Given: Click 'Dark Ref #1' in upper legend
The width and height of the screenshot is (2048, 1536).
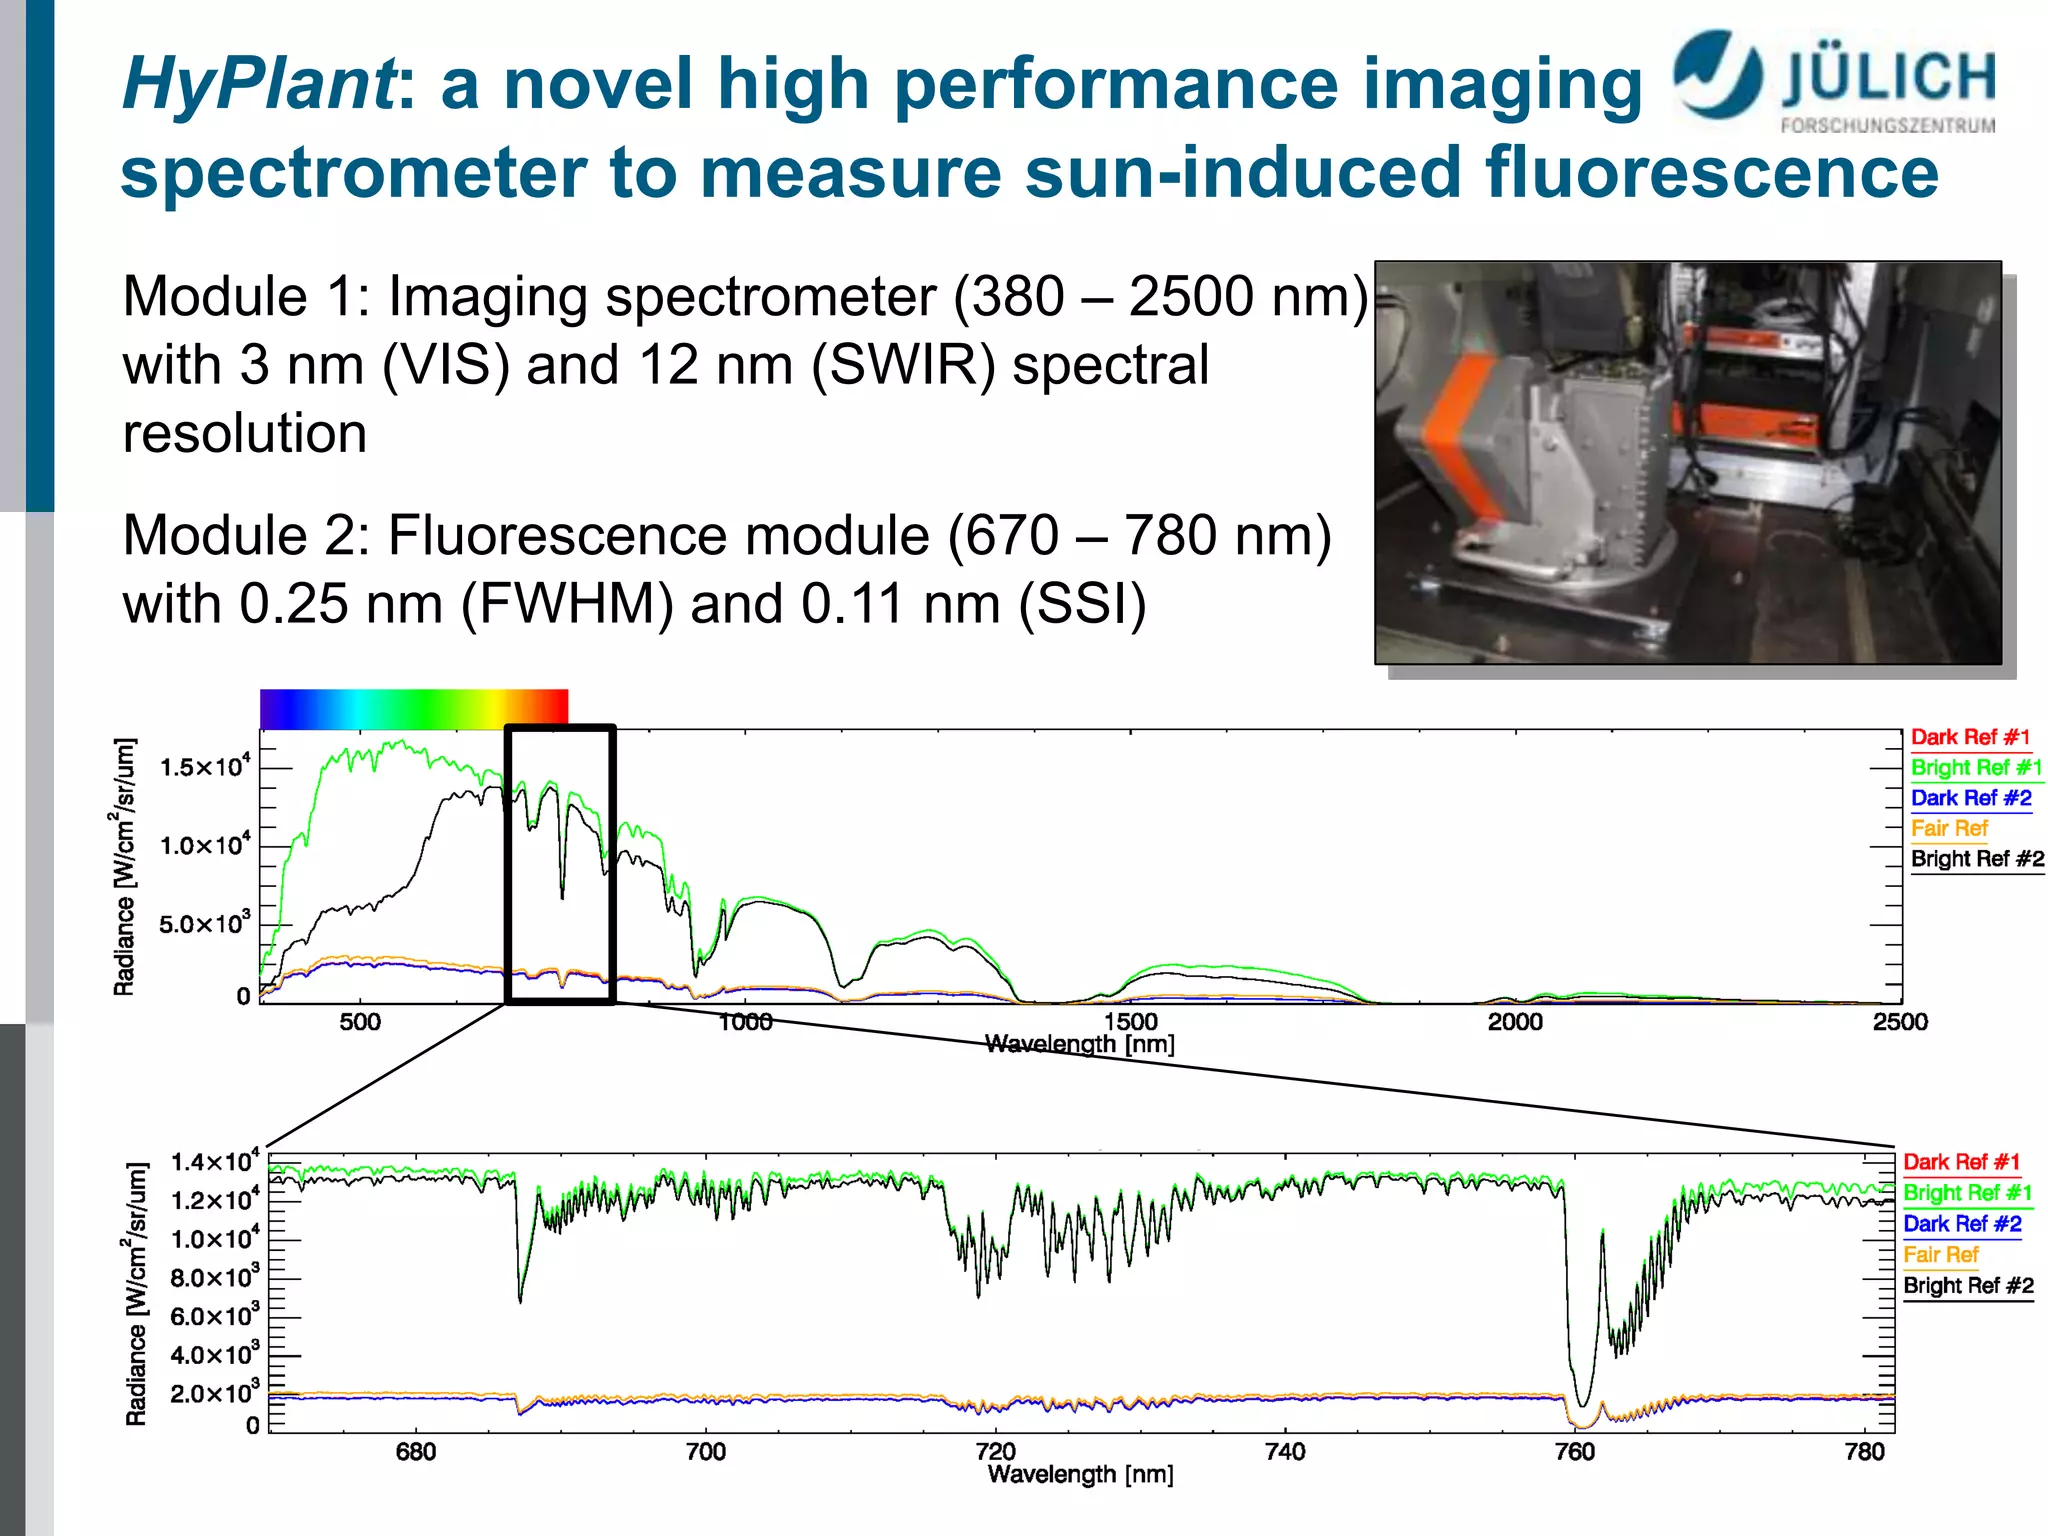Looking at the screenshot, I should click(1971, 738).
